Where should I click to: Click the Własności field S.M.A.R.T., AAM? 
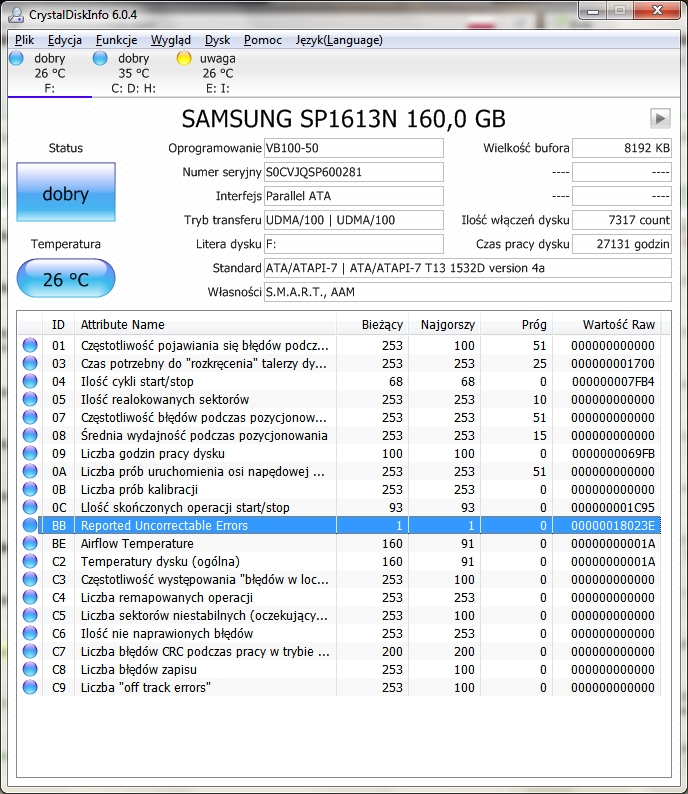click(468, 292)
